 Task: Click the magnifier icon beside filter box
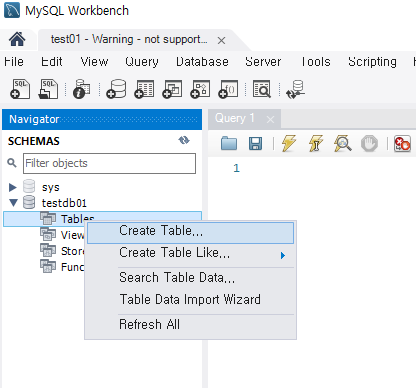[x=12, y=163]
